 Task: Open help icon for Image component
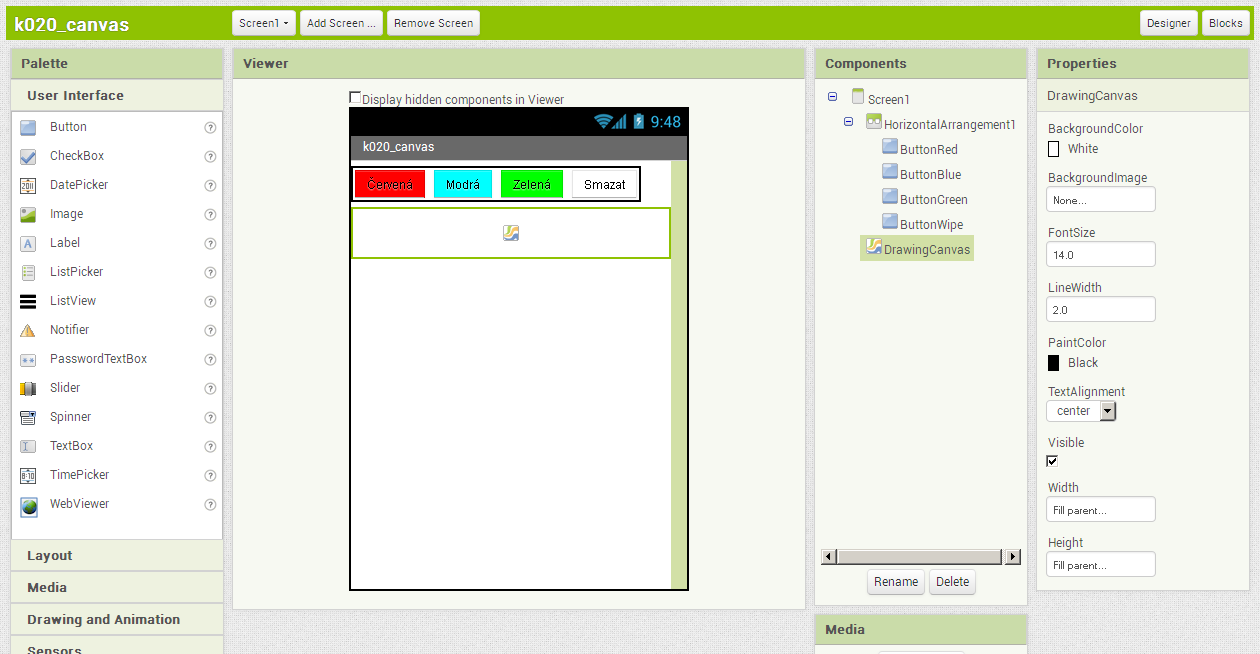(x=210, y=215)
